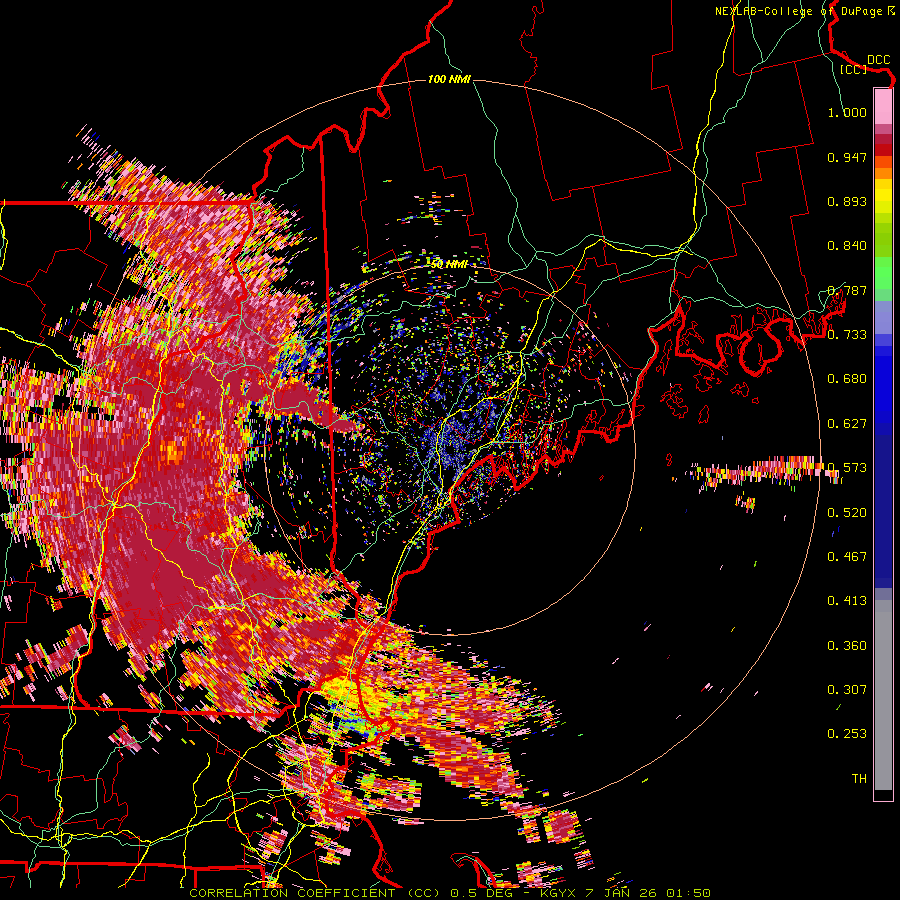Pick the light pink top of the color scale
The width and height of the screenshot is (900, 900).
pos(883,106)
